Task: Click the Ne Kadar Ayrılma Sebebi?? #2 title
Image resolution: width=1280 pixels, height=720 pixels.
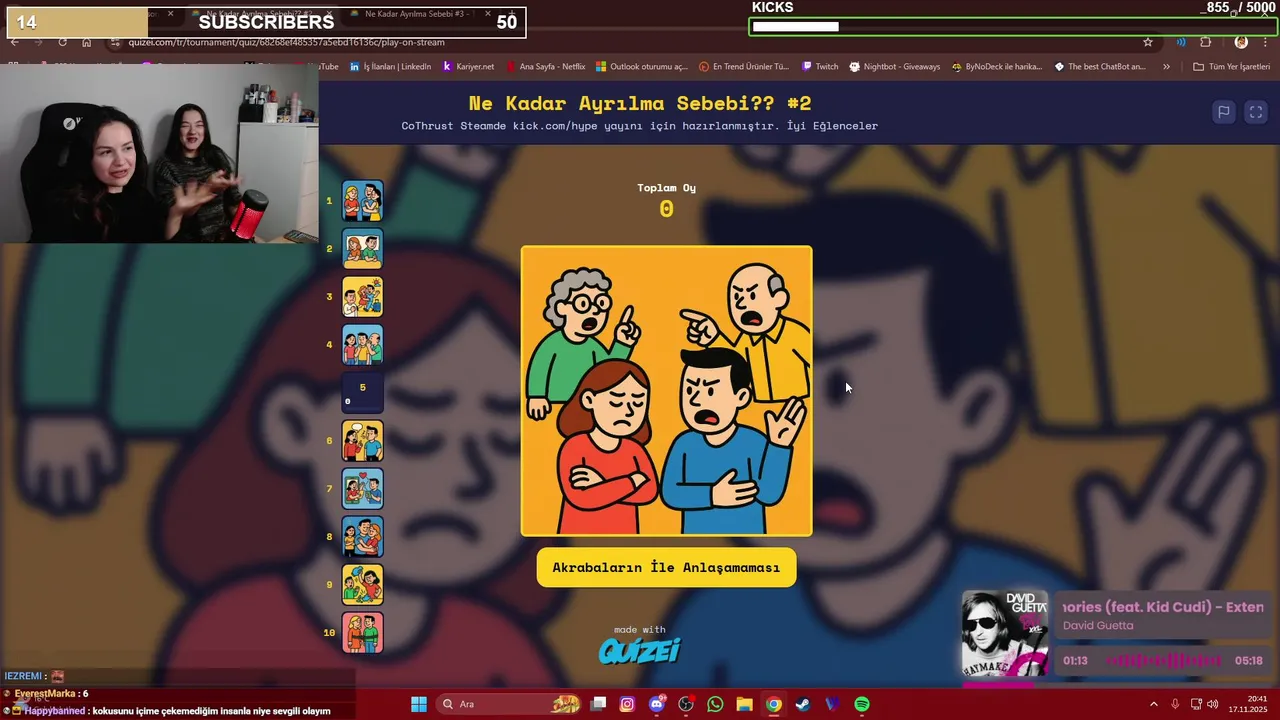Action: coord(640,103)
